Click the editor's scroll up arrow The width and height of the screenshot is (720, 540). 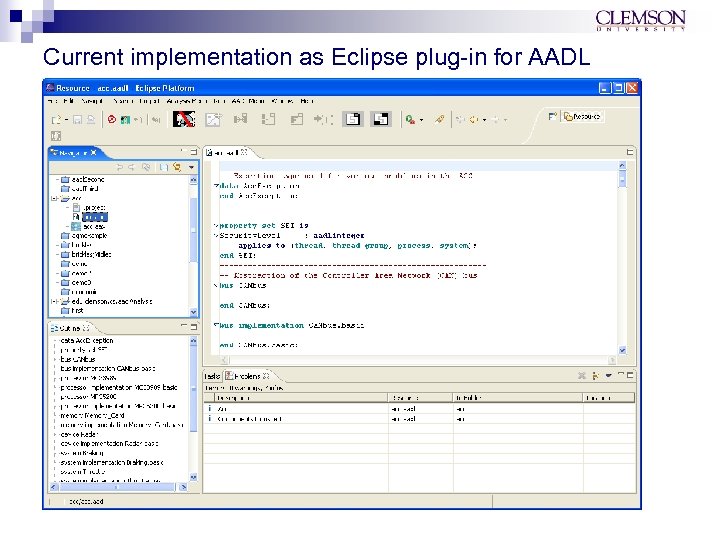(622, 165)
